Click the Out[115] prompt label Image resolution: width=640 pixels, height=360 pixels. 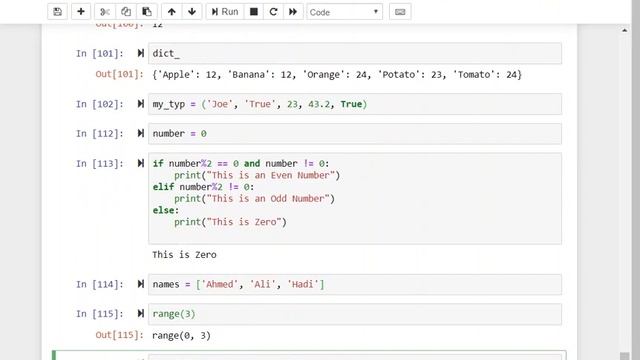120,335
